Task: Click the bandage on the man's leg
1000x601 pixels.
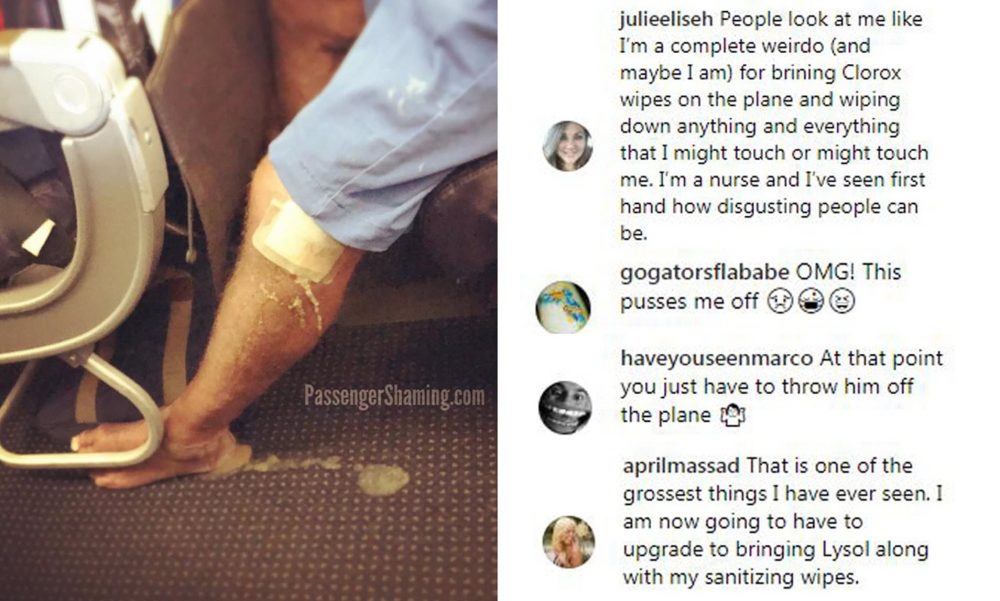Action: (297, 239)
